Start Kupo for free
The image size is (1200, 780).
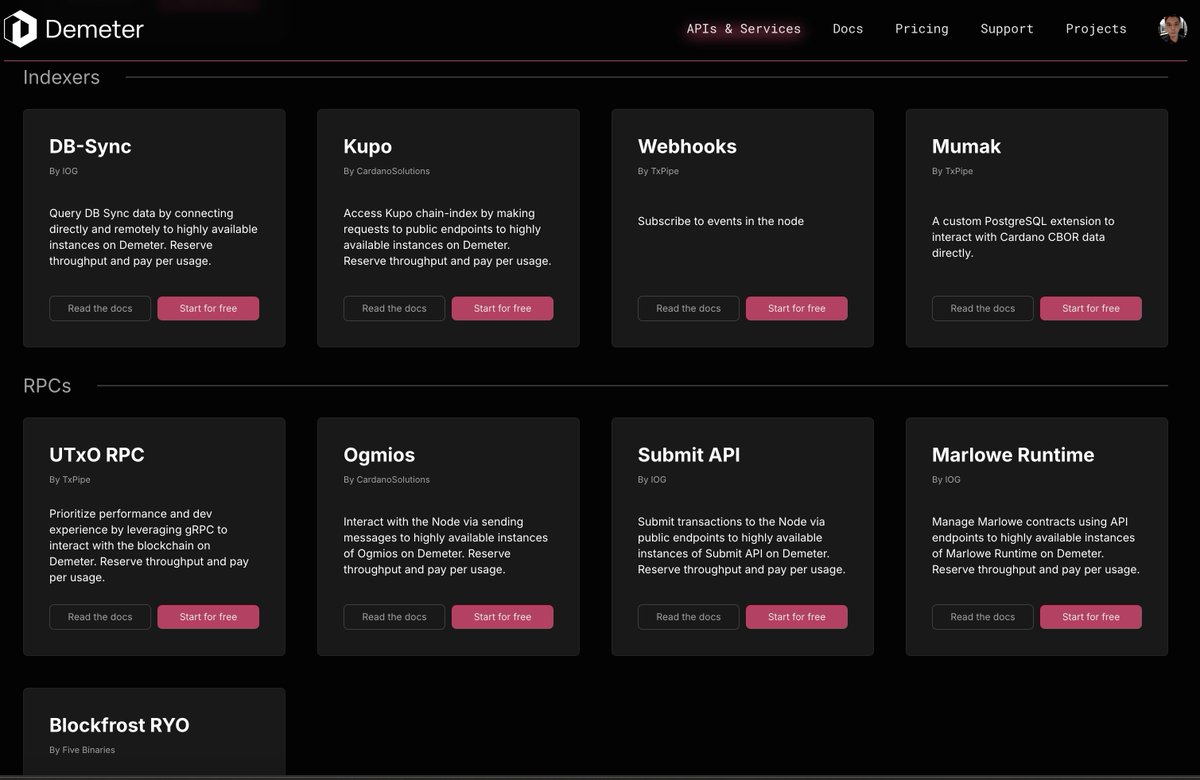tap(502, 308)
